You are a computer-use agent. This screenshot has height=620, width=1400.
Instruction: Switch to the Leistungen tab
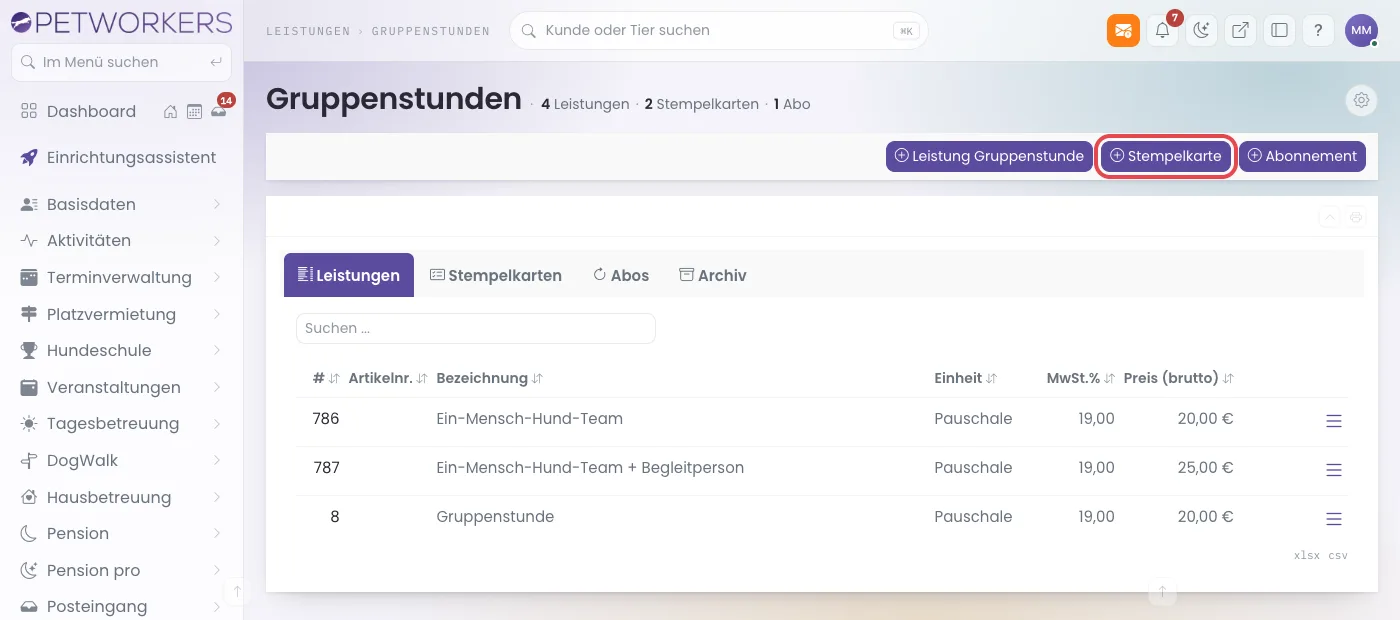point(349,275)
